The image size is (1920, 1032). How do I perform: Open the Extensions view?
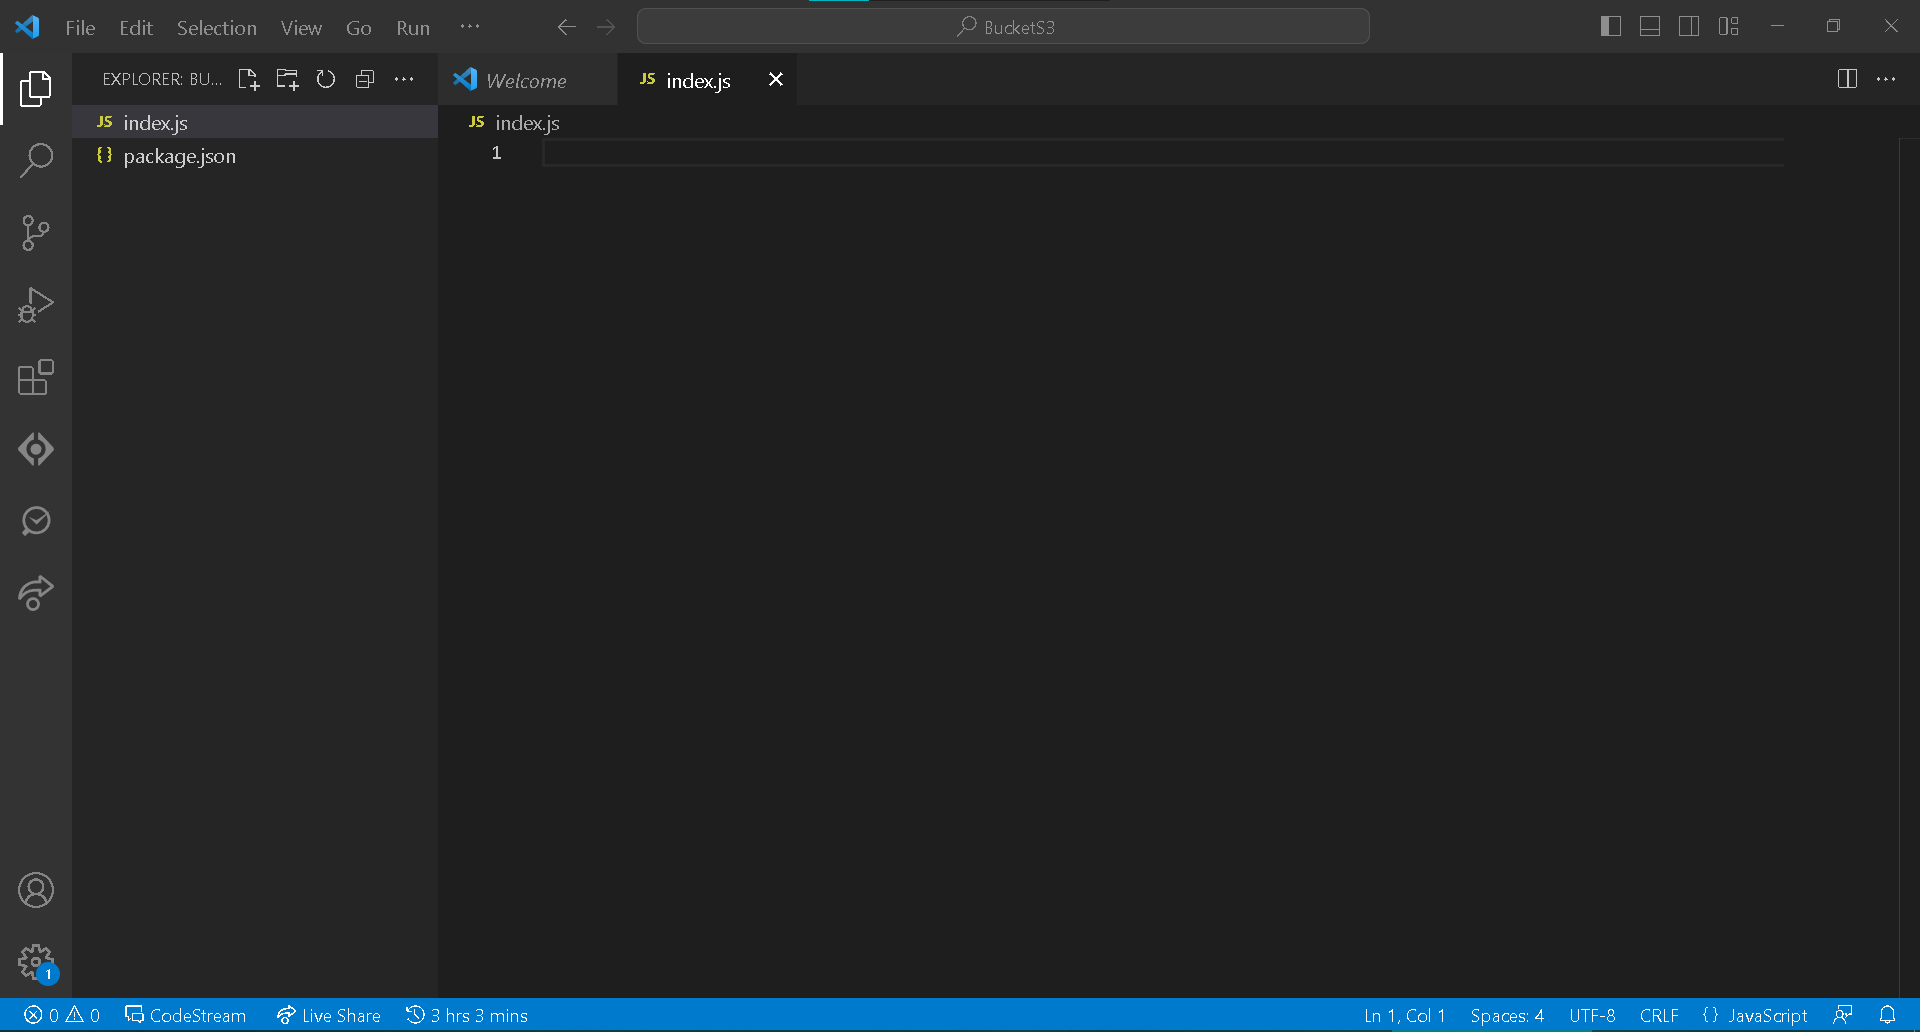click(x=36, y=378)
